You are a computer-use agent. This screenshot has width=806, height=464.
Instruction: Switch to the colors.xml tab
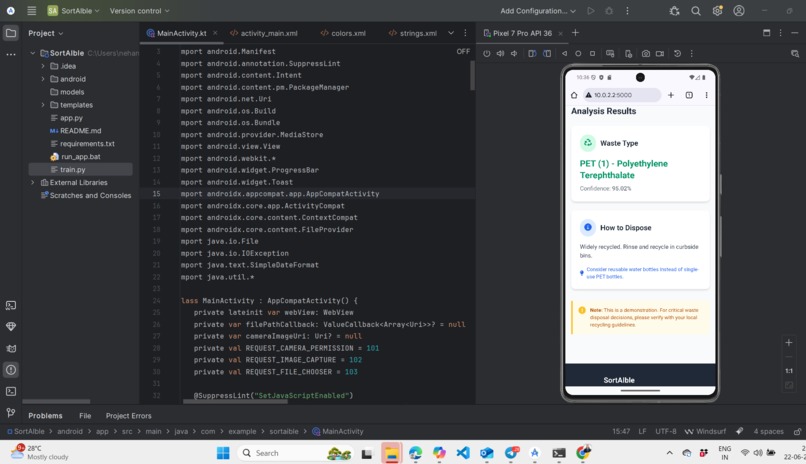click(343, 33)
